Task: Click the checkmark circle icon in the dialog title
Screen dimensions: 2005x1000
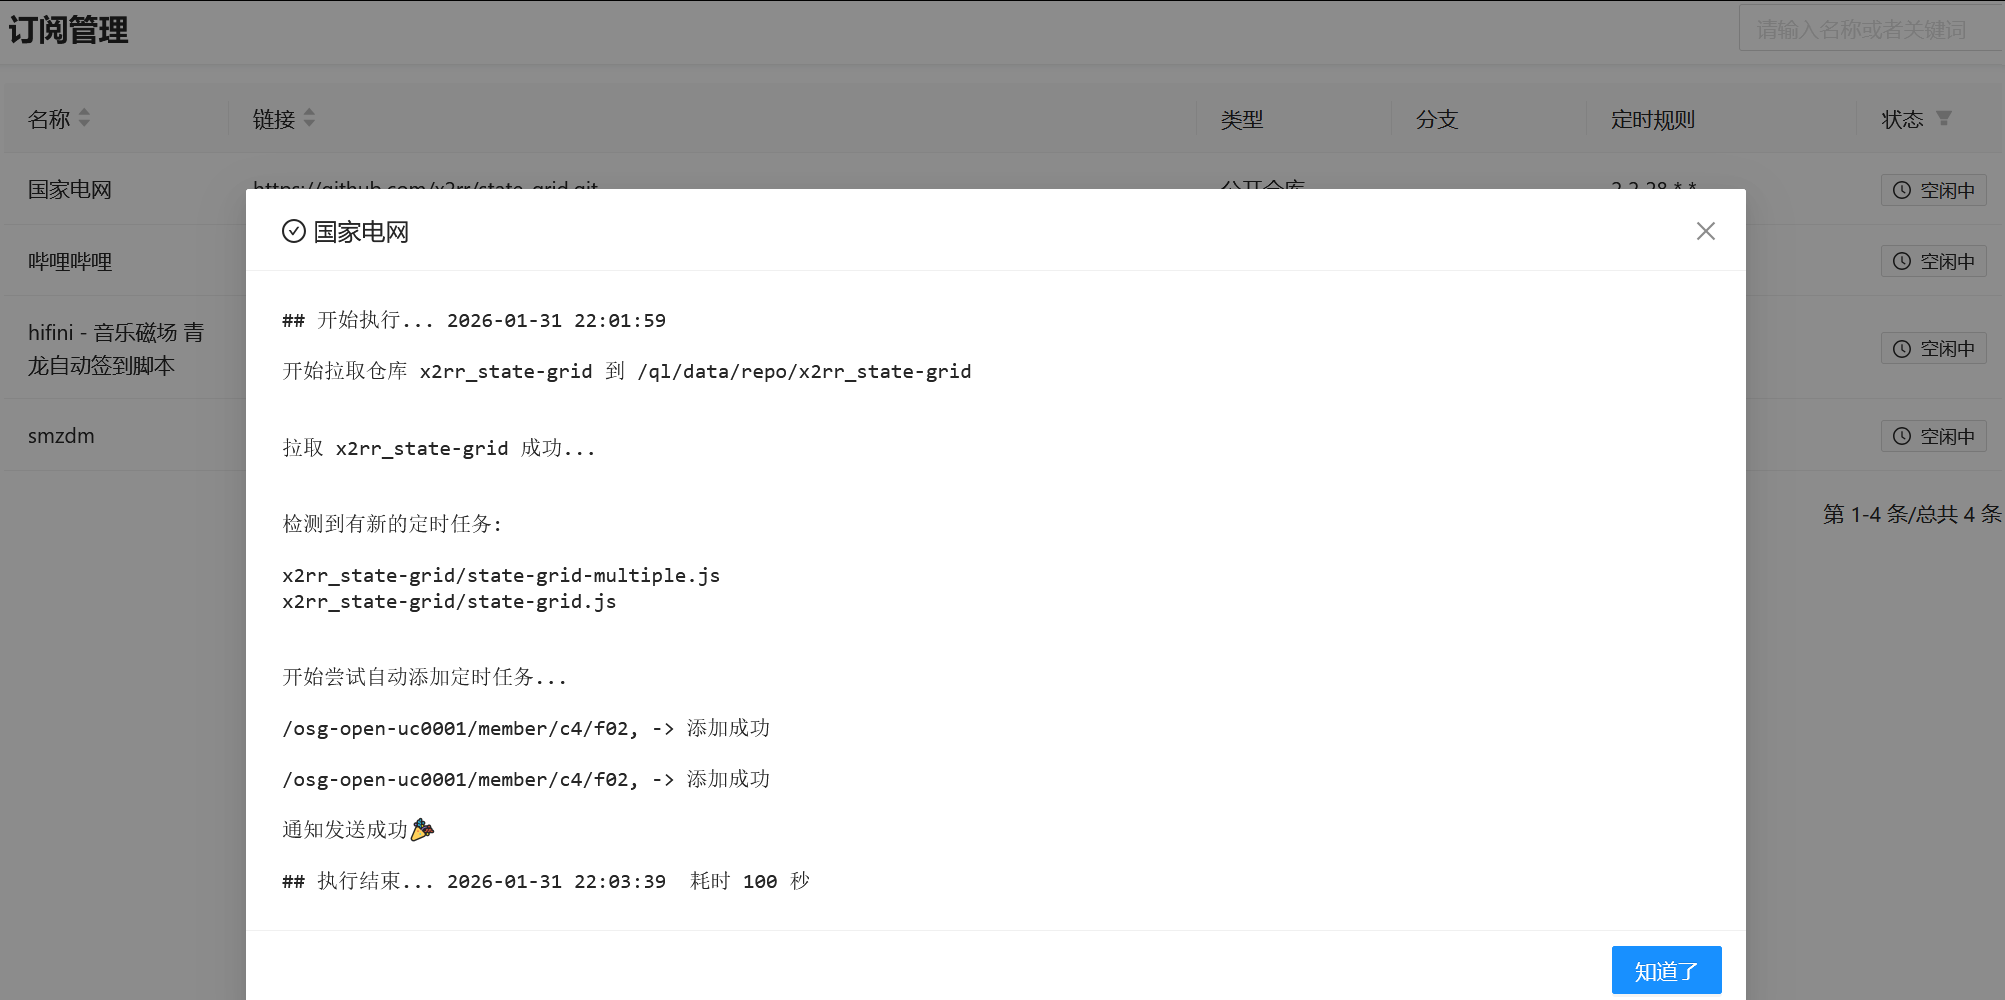Action: tap(292, 231)
